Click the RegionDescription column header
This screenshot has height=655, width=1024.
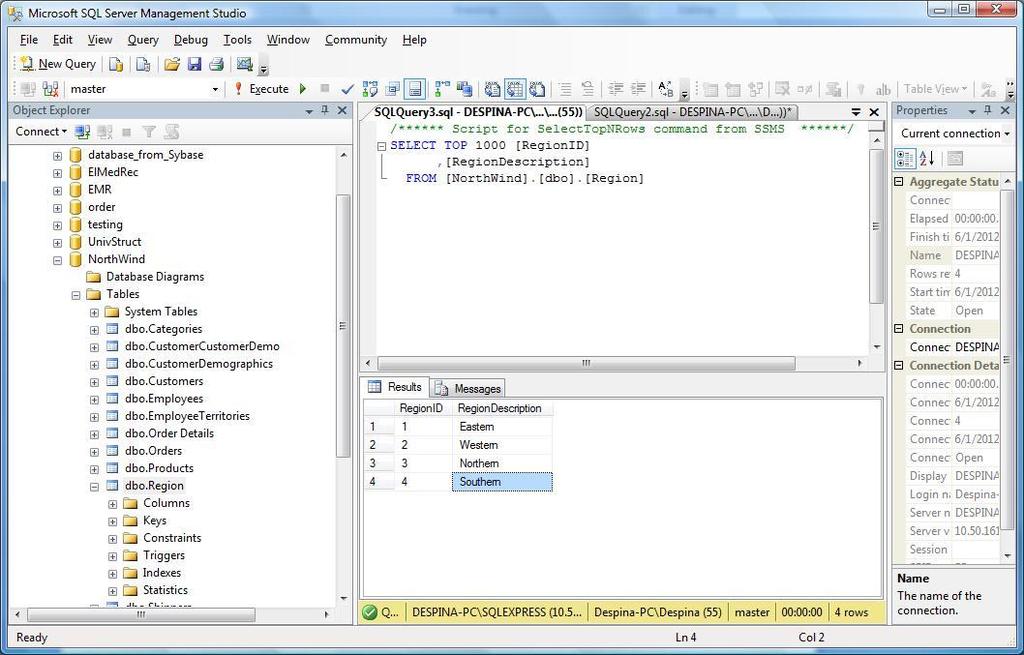[x=502, y=408]
